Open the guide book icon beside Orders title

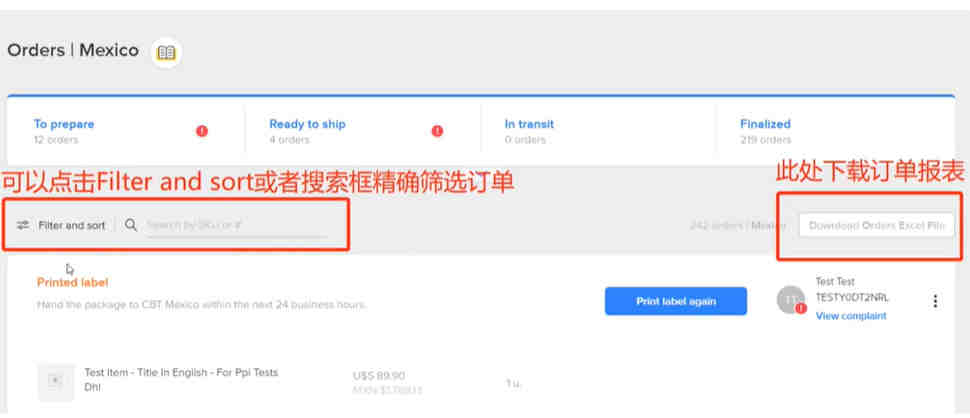coord(166,53)
